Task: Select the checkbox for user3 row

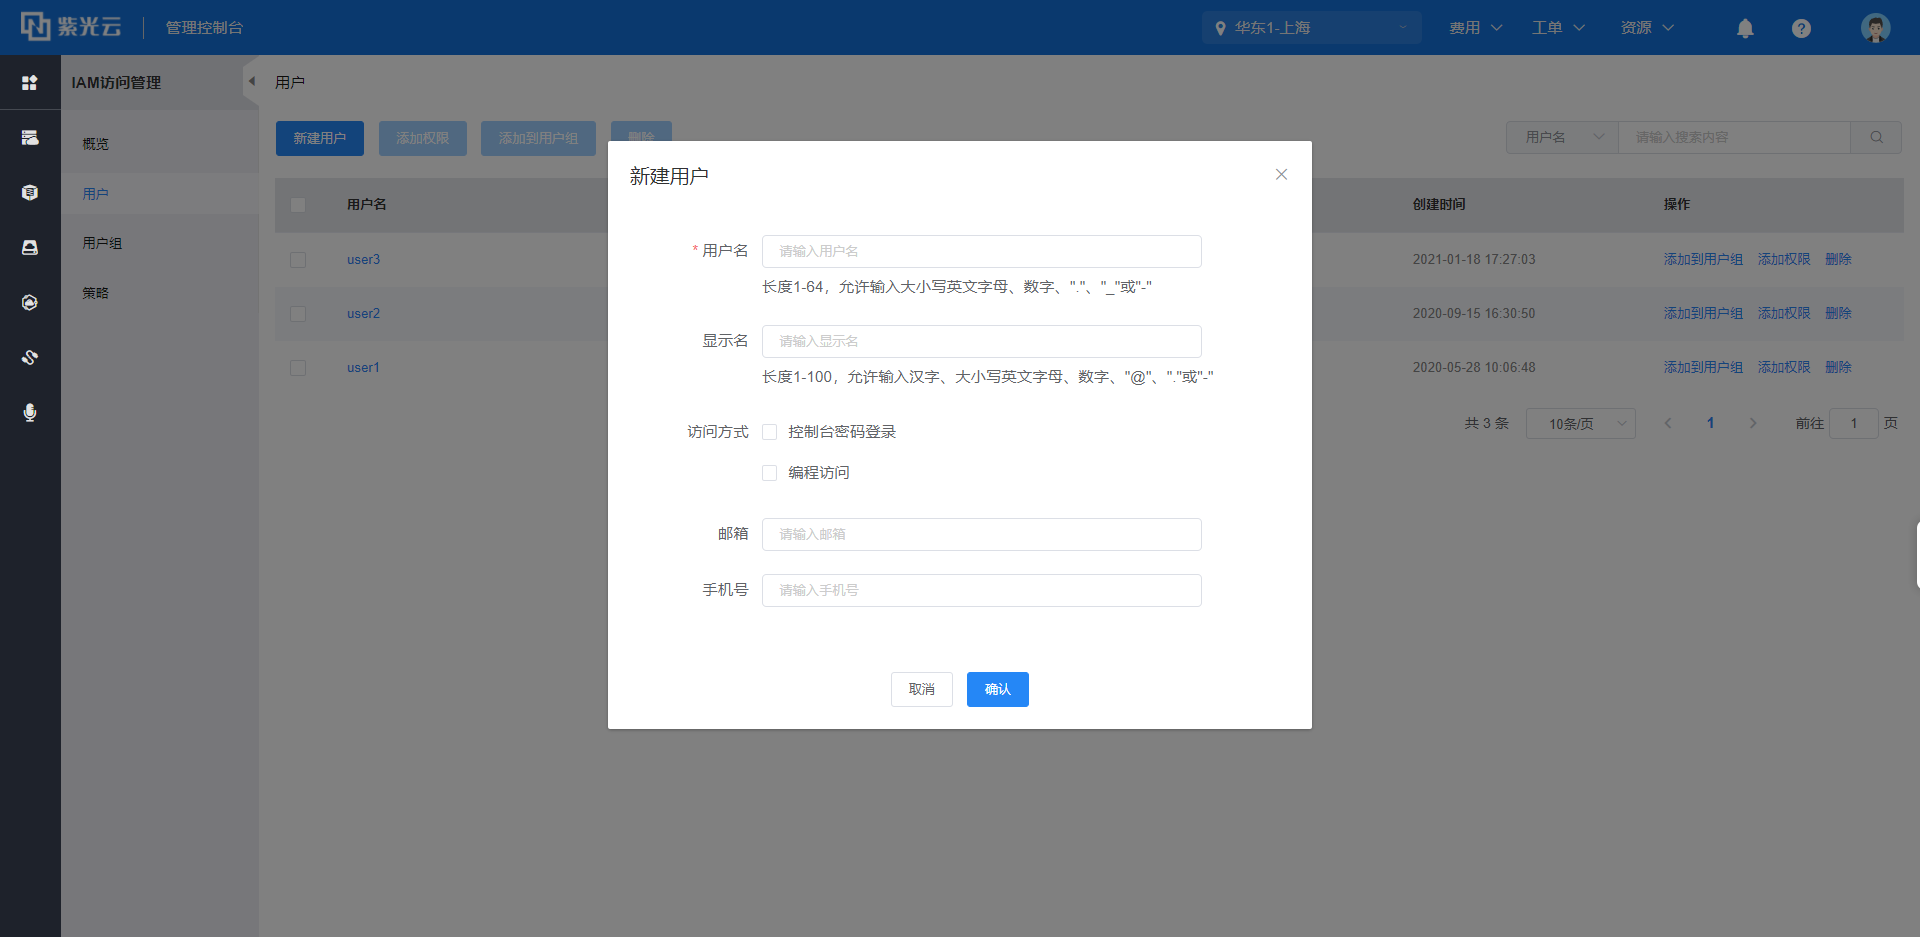Action: click(298, 260)
